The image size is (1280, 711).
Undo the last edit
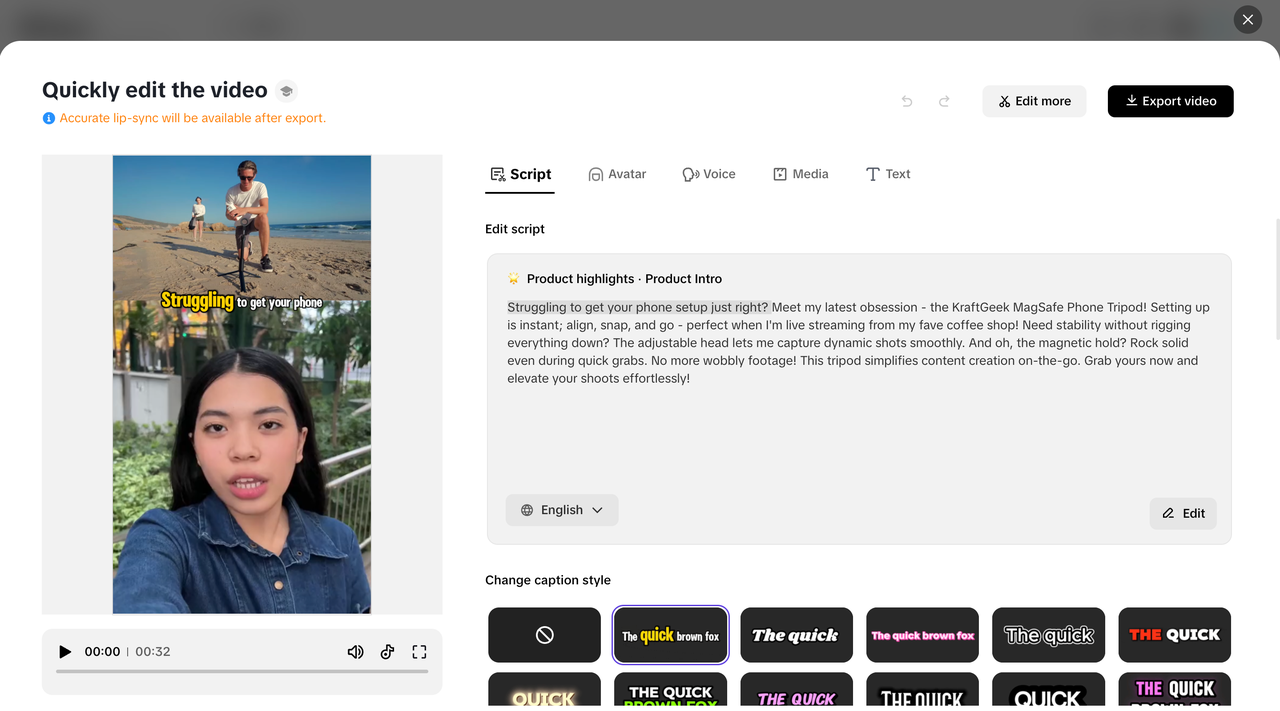pos(906,101)
